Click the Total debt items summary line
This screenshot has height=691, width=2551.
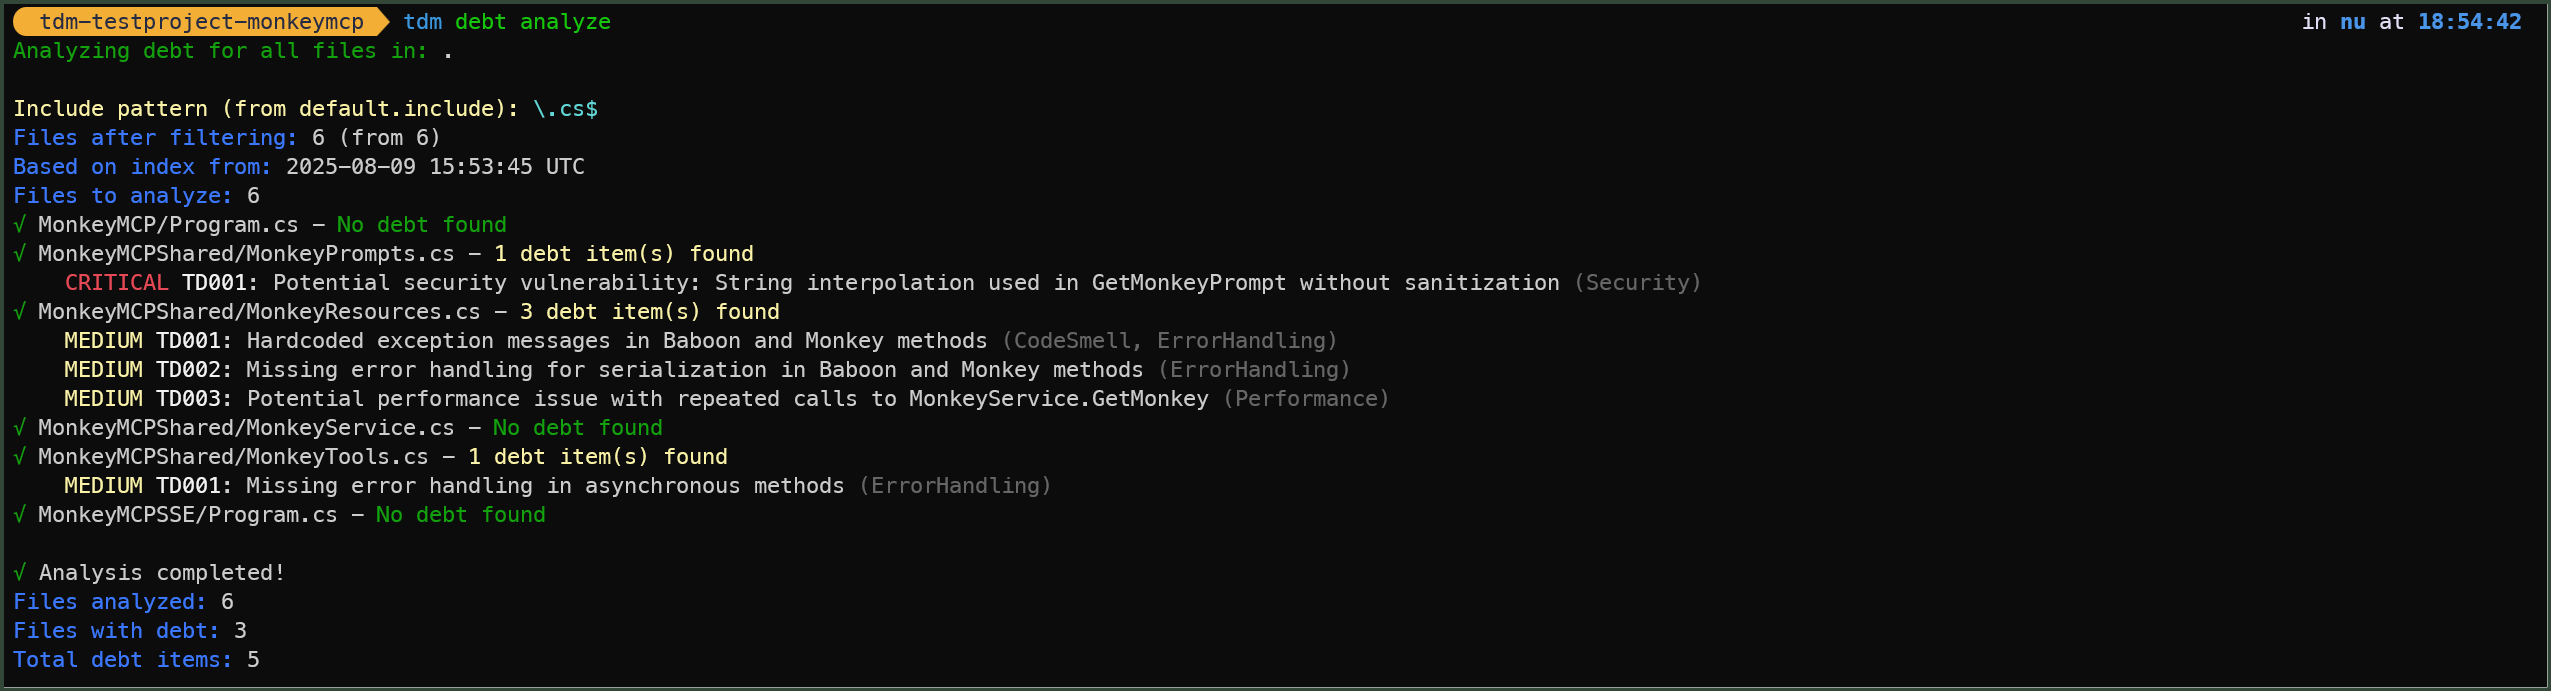coord(136,660)
